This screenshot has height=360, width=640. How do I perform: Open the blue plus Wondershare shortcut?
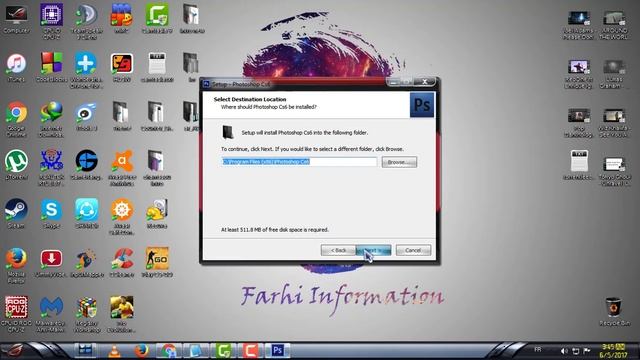coord(87,70)
